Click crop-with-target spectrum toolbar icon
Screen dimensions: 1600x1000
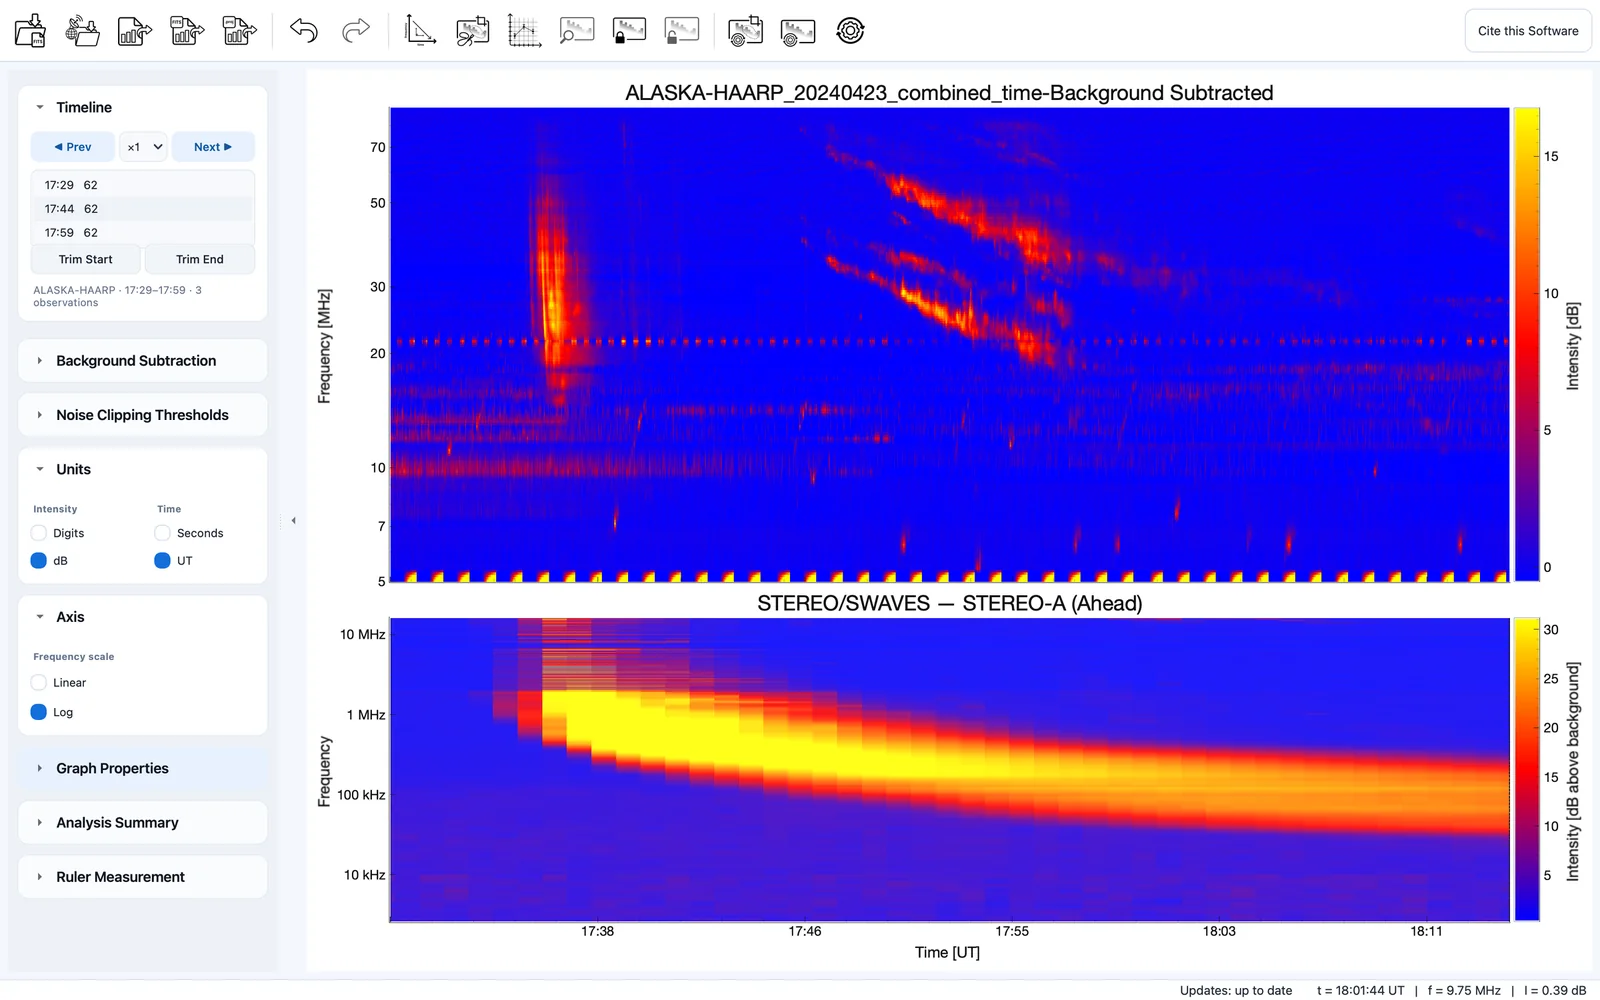[745, 31]
